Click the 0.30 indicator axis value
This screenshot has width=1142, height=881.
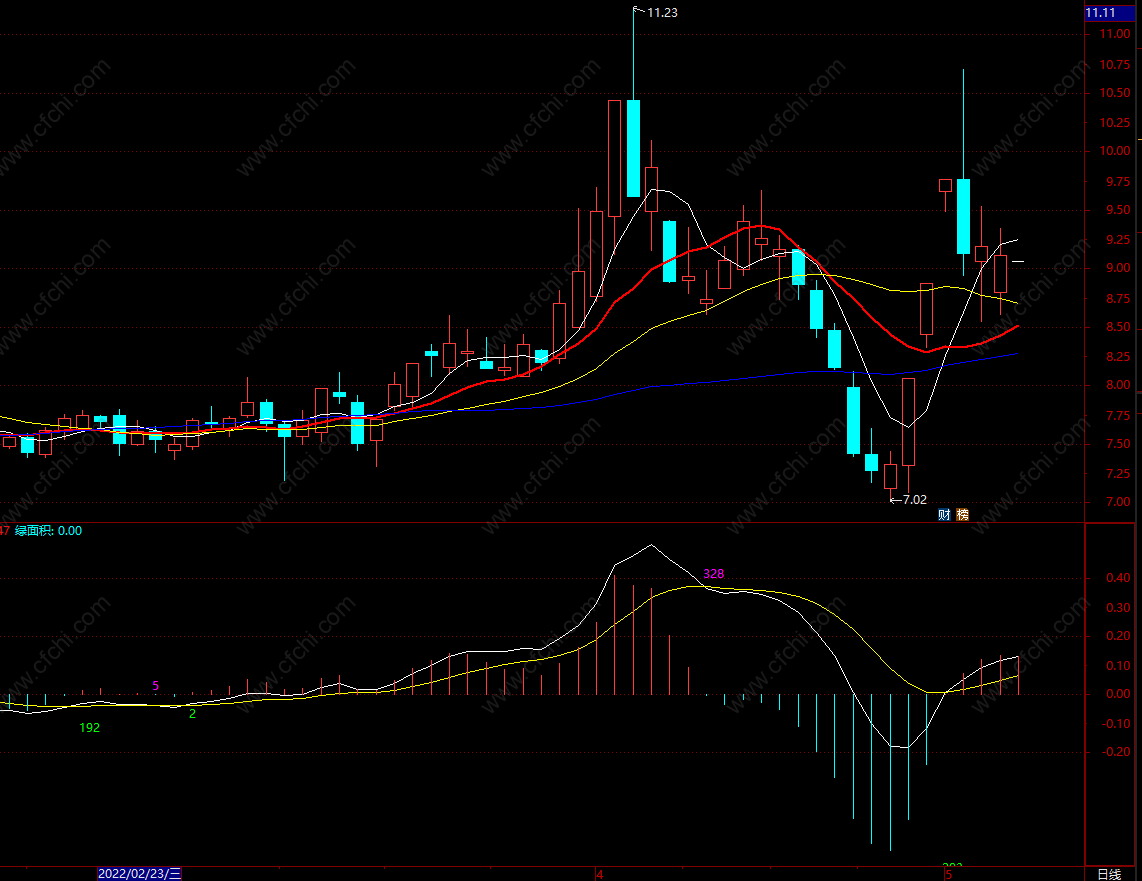[1118, 607]
